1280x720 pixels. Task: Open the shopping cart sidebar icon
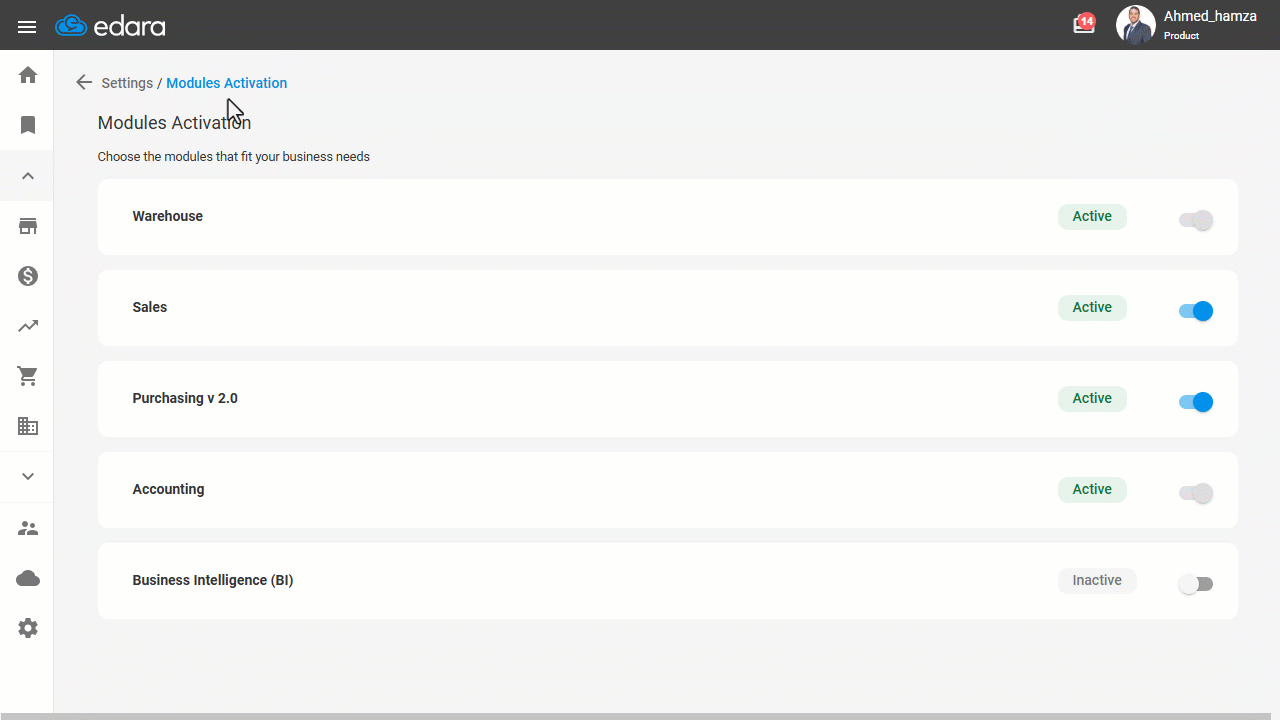(28, 376)
